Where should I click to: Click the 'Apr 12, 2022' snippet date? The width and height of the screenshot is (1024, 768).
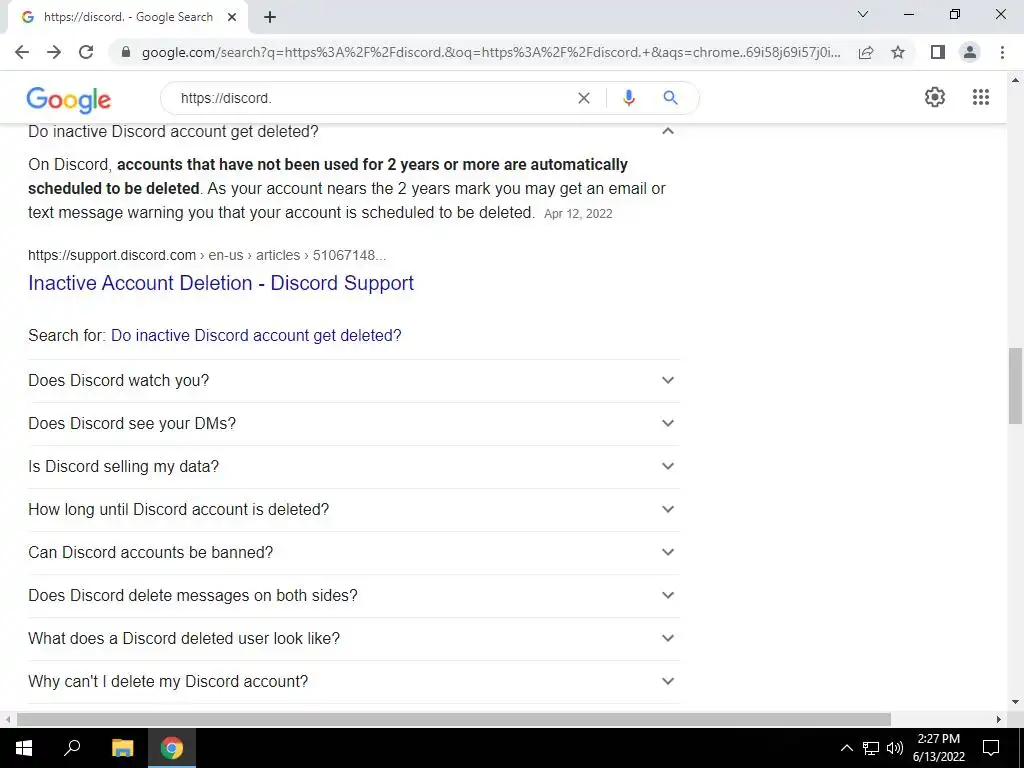pyautogui.click(x=578, y=214)
